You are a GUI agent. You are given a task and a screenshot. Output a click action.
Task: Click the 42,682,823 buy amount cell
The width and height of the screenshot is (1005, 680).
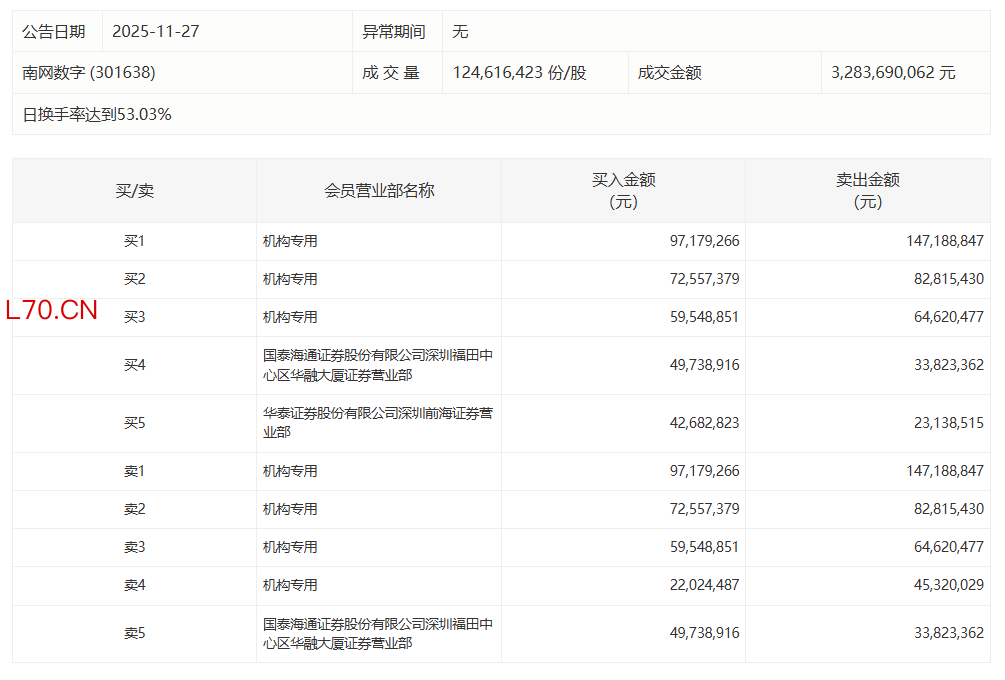click(x=704, y=423)
